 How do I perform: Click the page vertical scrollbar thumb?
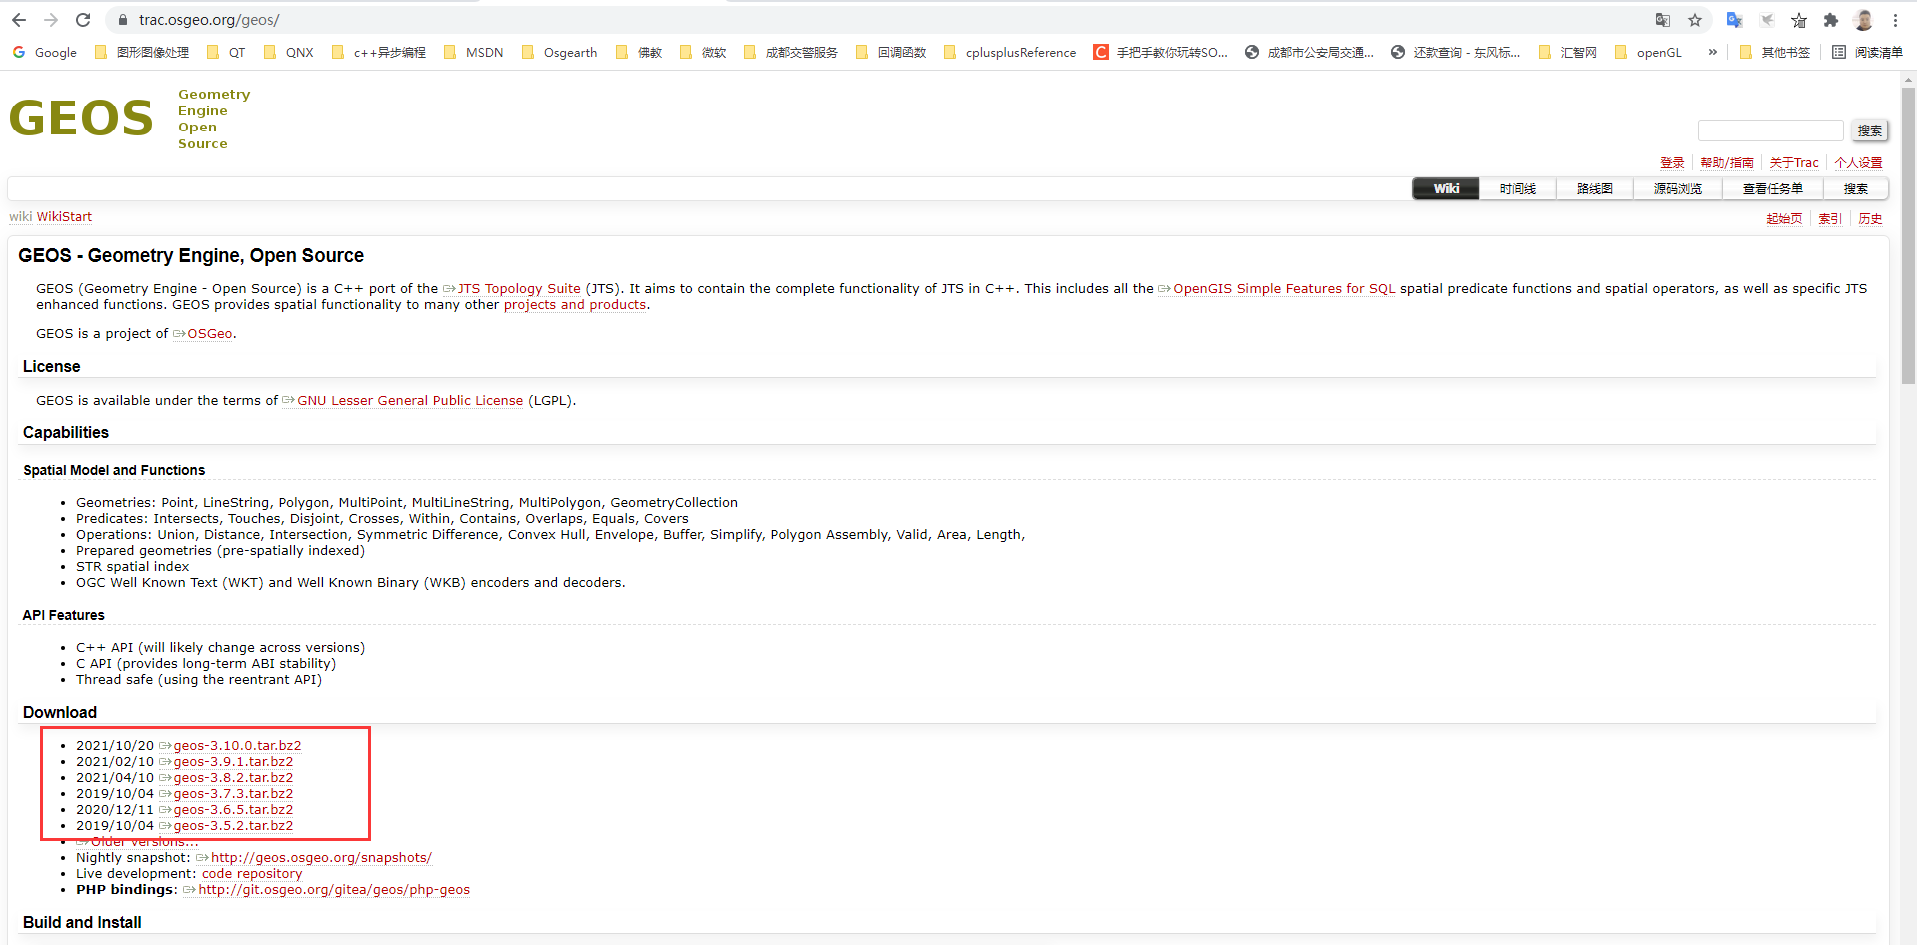[x=1908, y=235]
